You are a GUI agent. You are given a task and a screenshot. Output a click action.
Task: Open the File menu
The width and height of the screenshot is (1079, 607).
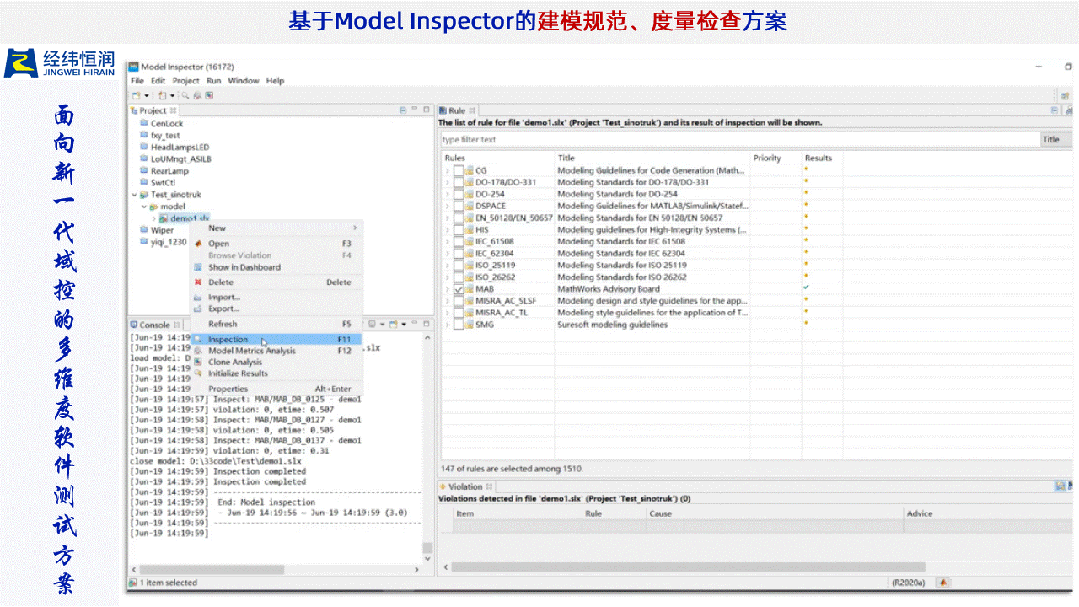[x=138, y=81]
